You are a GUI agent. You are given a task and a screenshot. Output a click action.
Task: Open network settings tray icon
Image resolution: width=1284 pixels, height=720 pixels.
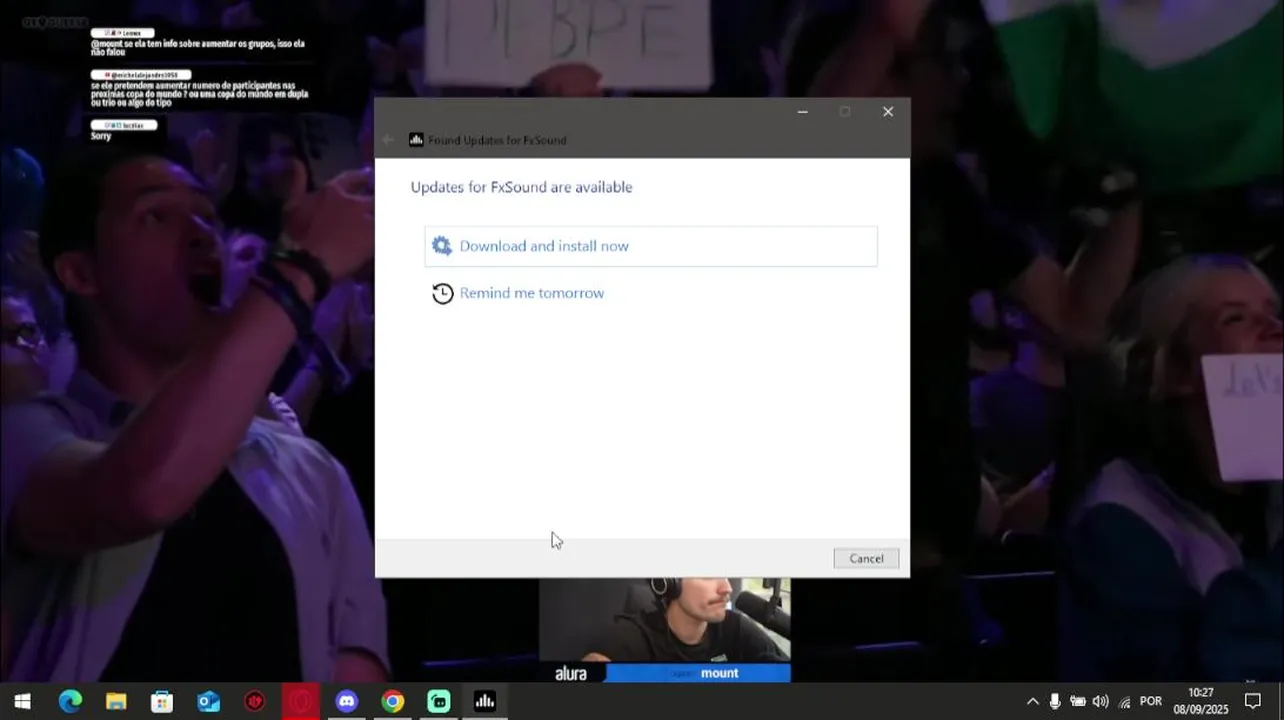[x=1124, y=701]
